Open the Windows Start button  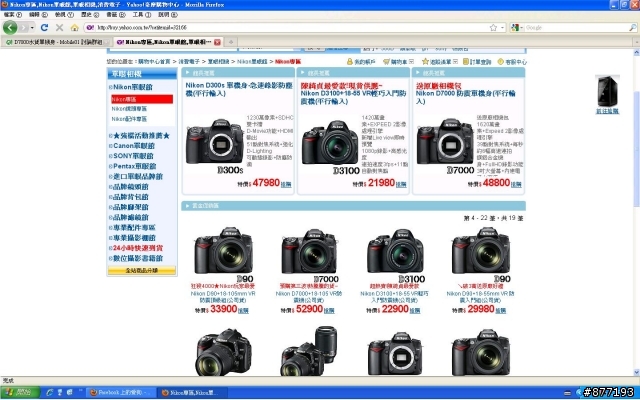[x=19, y=393]
